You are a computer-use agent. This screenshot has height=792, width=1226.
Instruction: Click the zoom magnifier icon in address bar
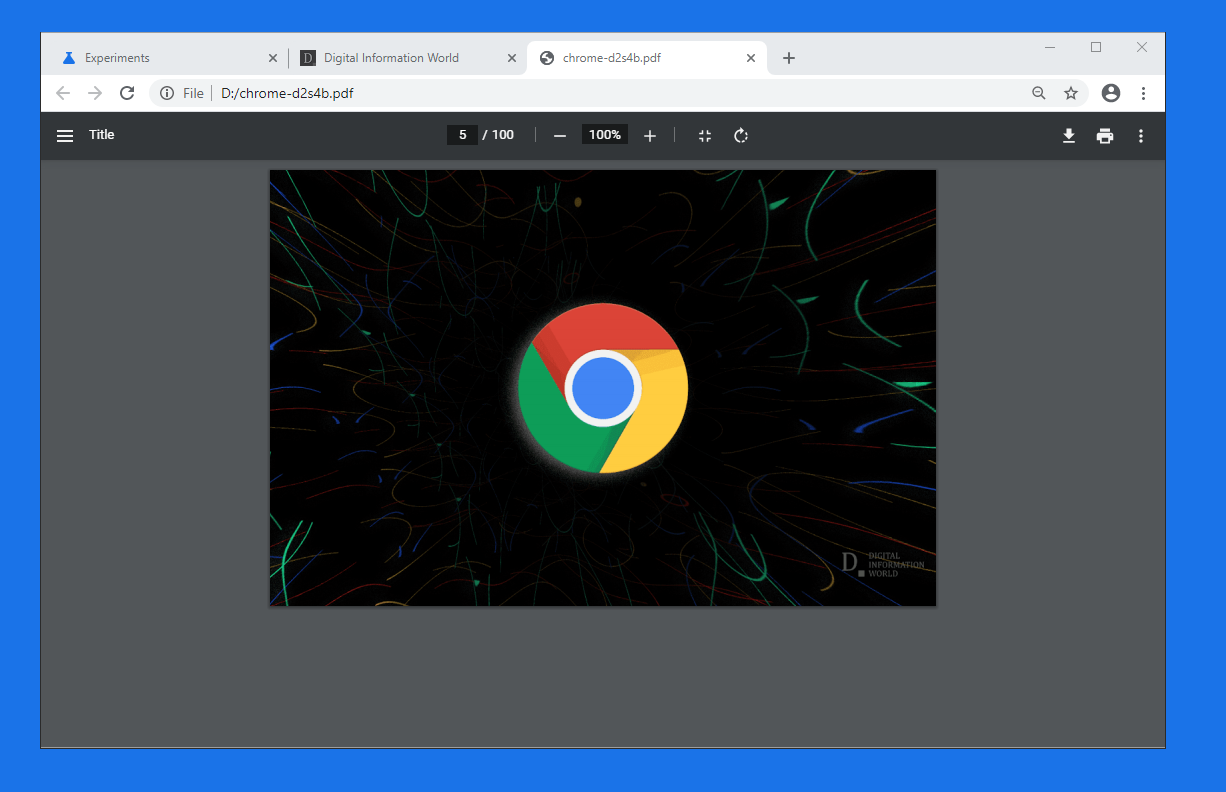coord(1039,93)
